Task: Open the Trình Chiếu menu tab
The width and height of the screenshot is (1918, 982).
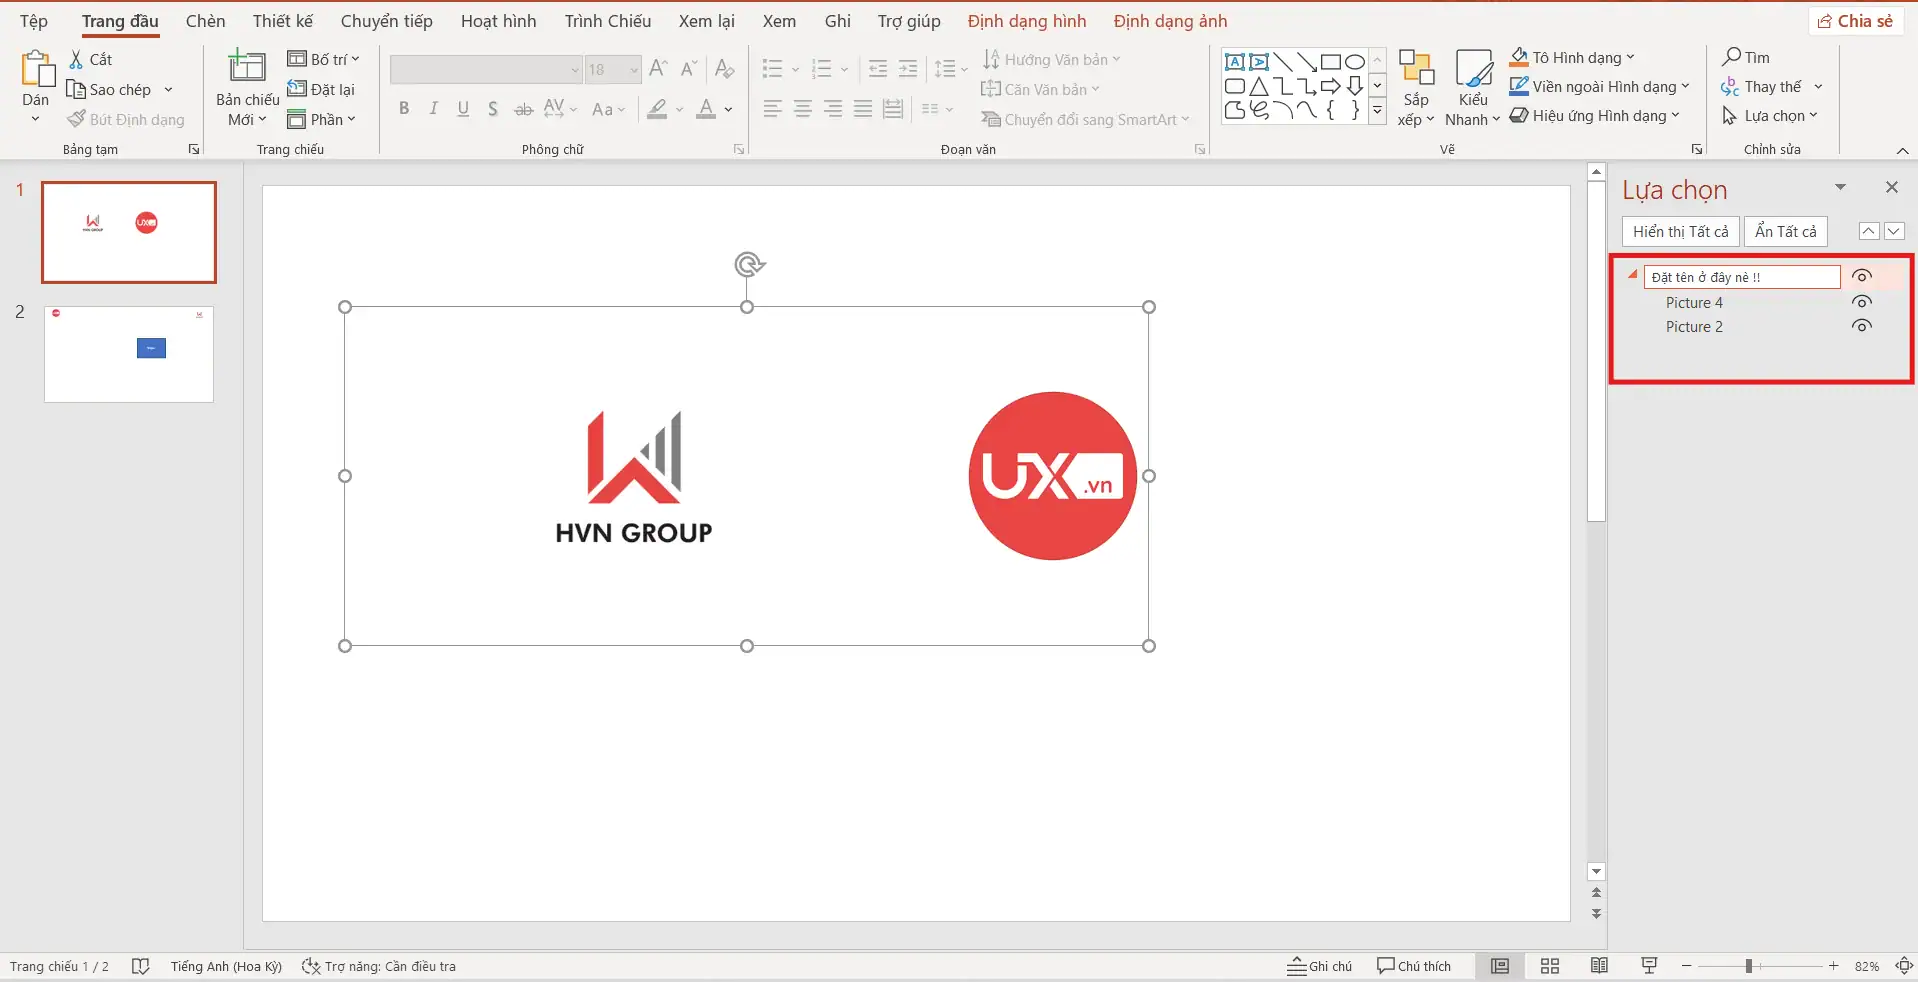Action: click(606, 20)
